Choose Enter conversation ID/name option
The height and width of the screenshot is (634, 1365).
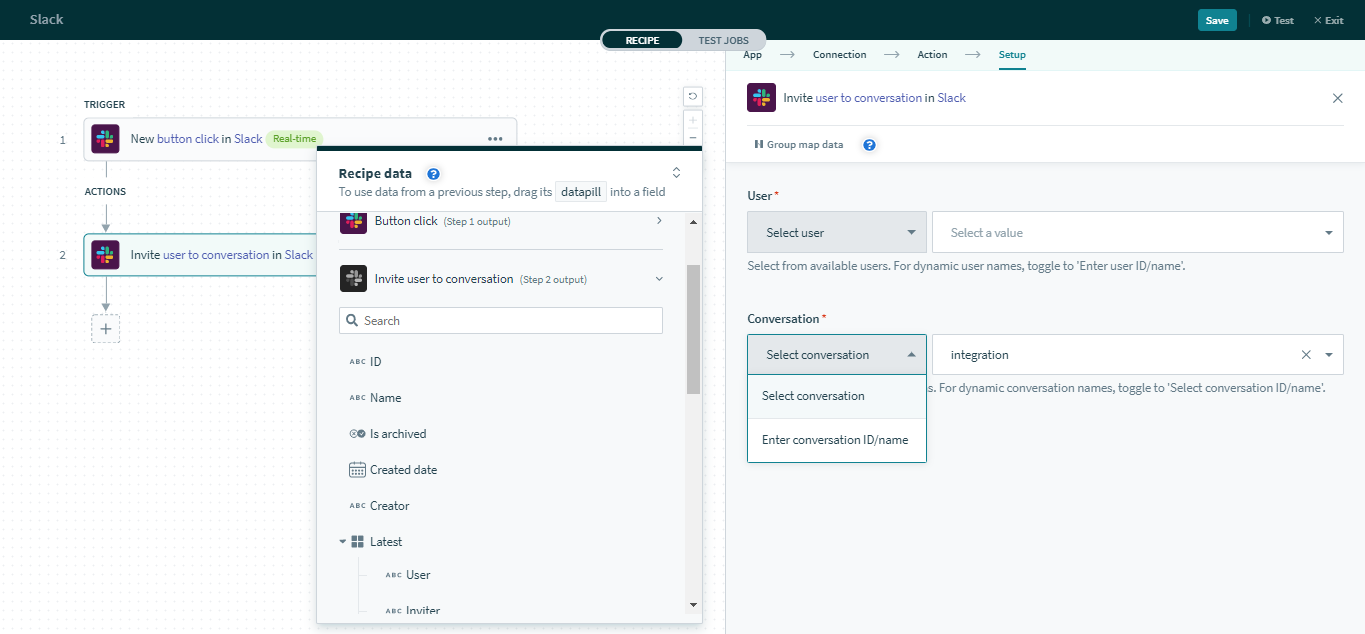tap(835, 440)
